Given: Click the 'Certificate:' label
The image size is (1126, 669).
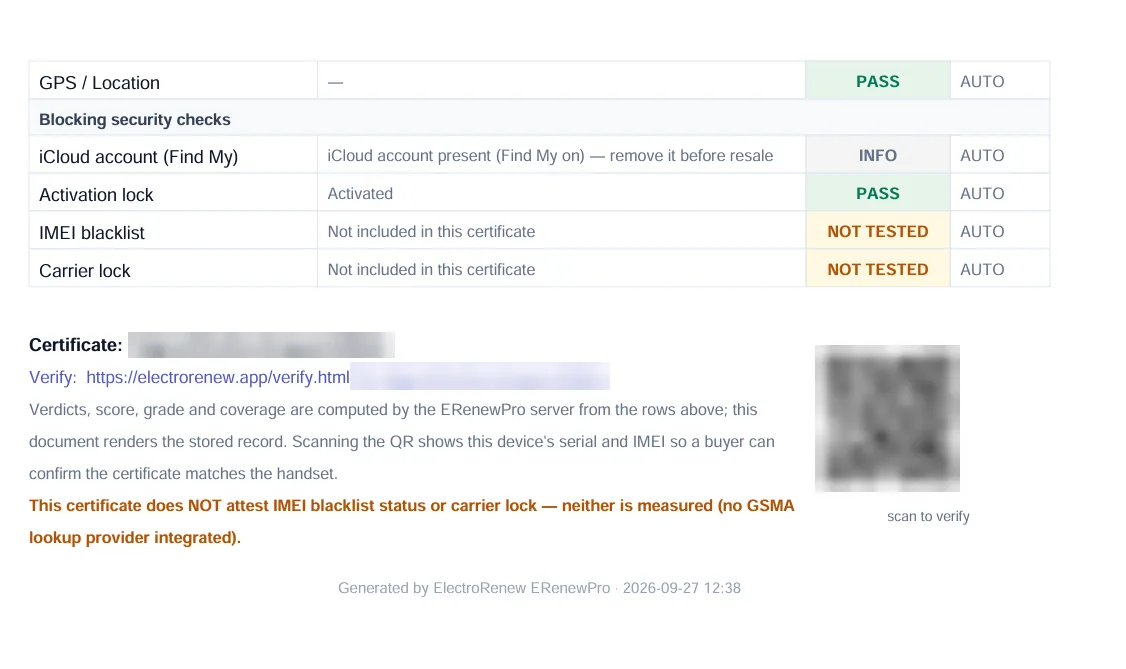Looking at the screenshot, I should coord(75,345).
